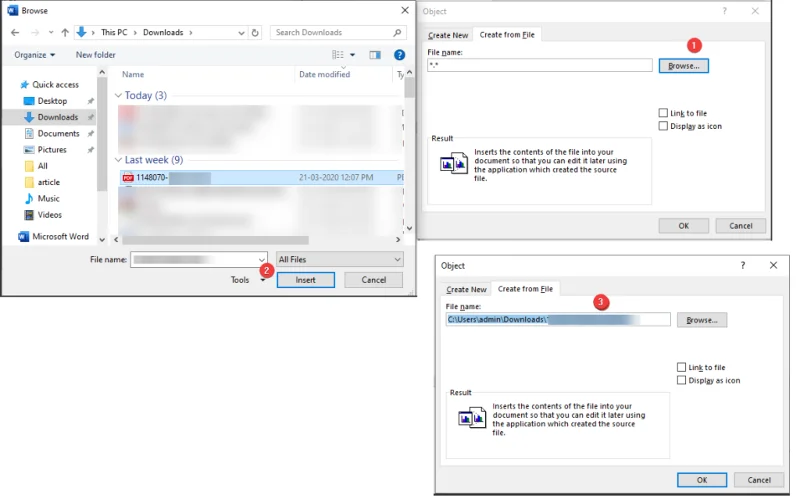Screen dimensions: 800x499
Task: Open the 'article' folder in navigation pane
Action: tap(42, 183)
